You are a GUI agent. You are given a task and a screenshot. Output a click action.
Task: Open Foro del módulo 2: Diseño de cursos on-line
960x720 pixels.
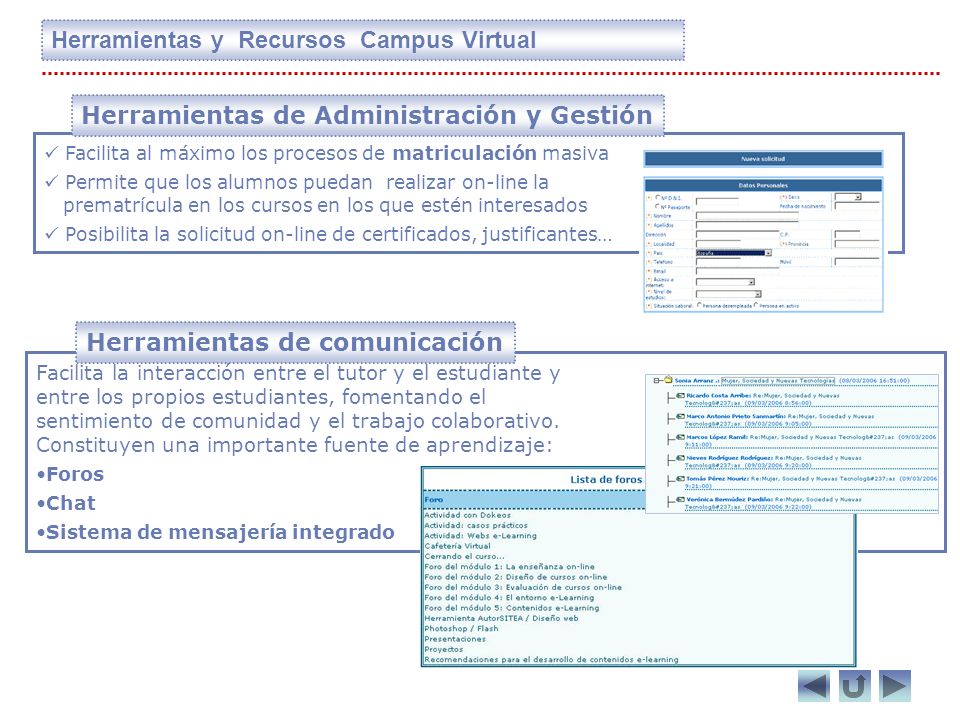point(516,577)
